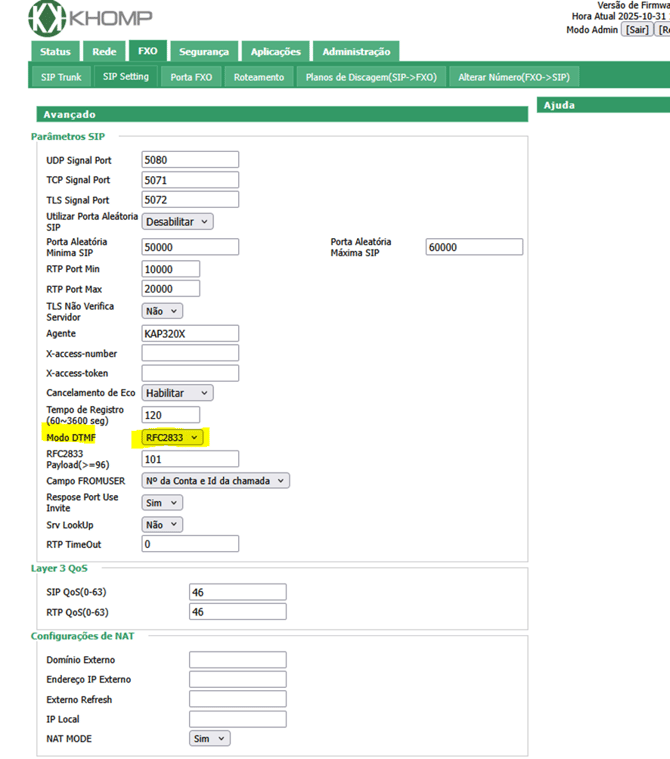Click the UDP Signal Port field
Image resolution: width=670 pixels, height=759 pixels.
point(190,159)
